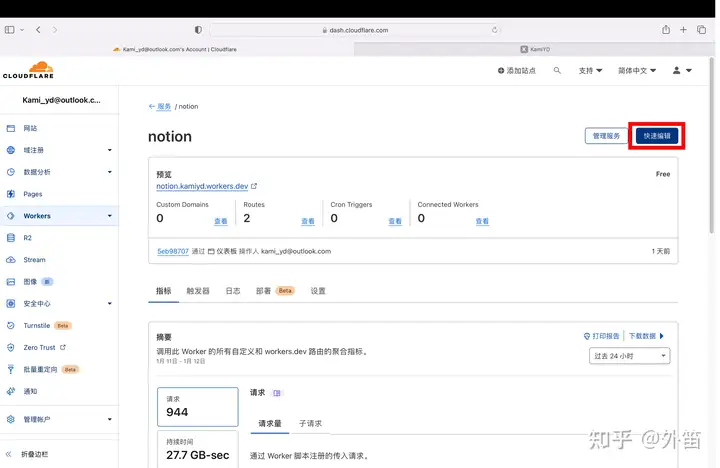This screenshot has height=468, width=720.
Task: Switch to the 设置 settings tab
Action: 318,291
